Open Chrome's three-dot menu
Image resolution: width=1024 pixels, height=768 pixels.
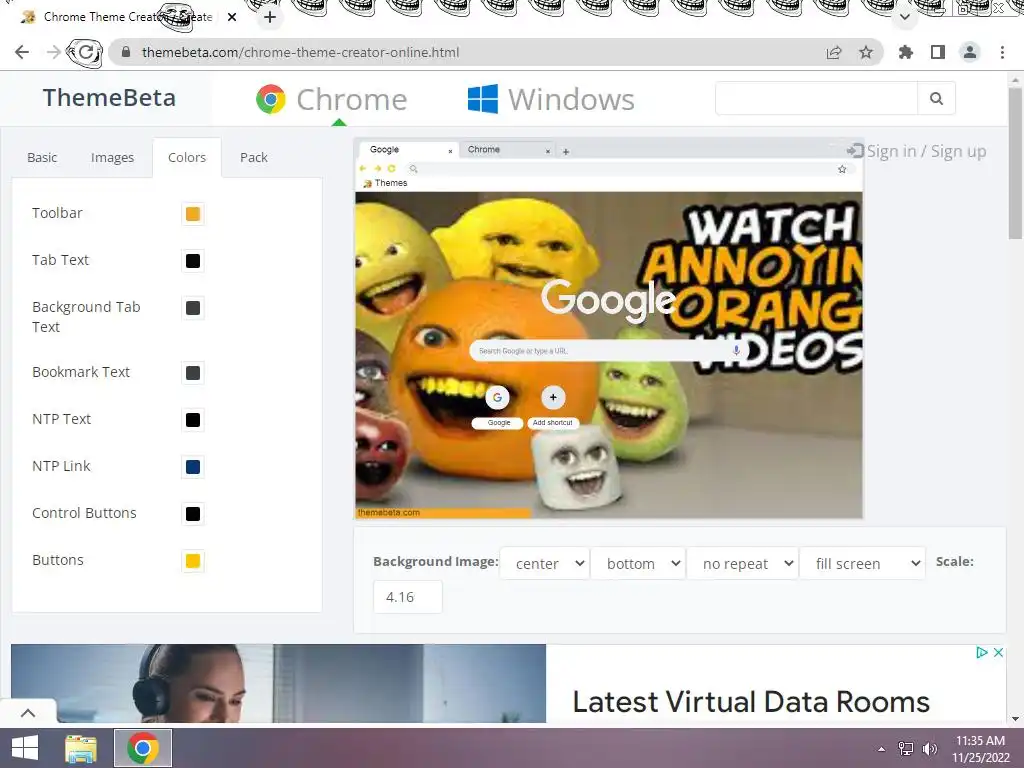[x=1002, y=52]
